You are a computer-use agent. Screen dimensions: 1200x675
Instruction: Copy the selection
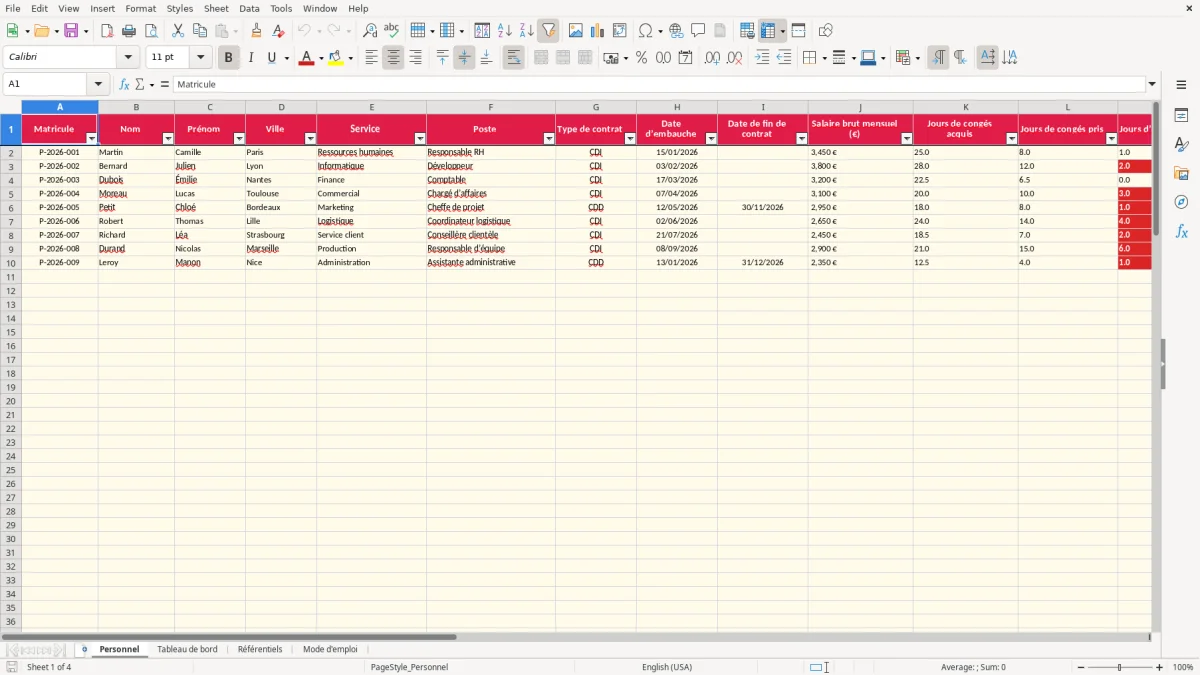(x=200, y=31)
